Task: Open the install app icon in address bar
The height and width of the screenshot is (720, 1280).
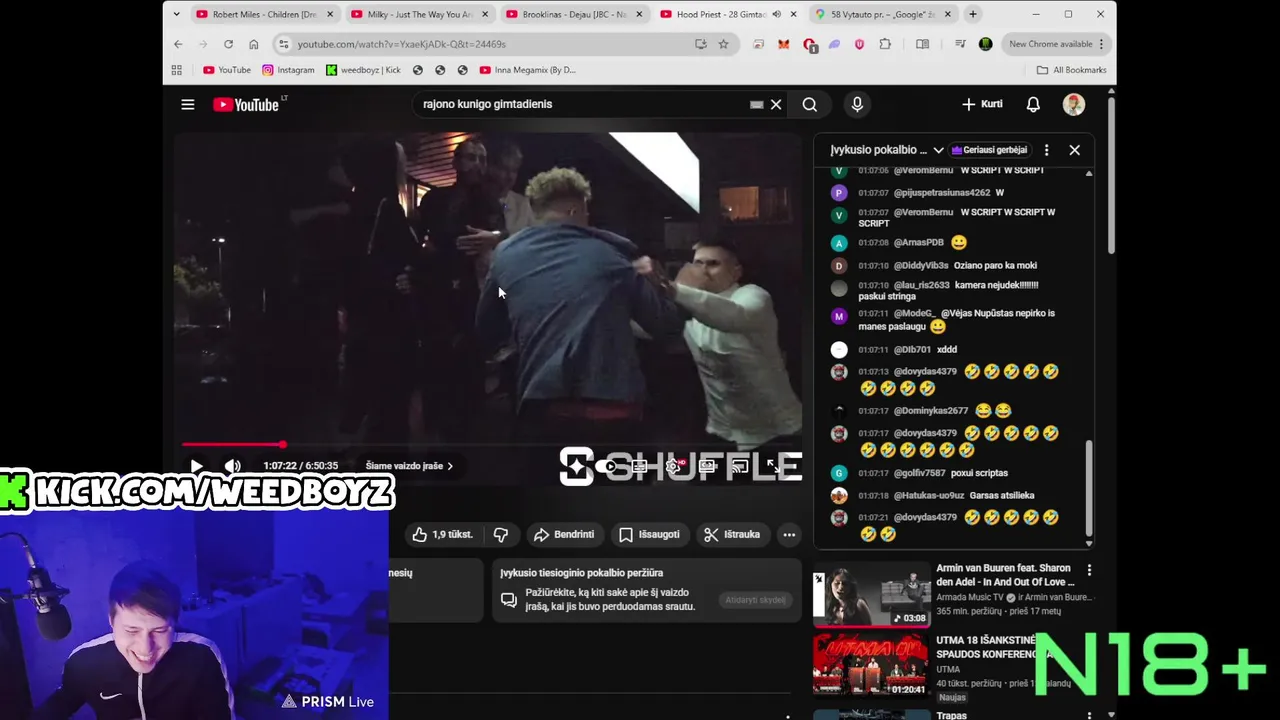Action: (x=701, y=44)
